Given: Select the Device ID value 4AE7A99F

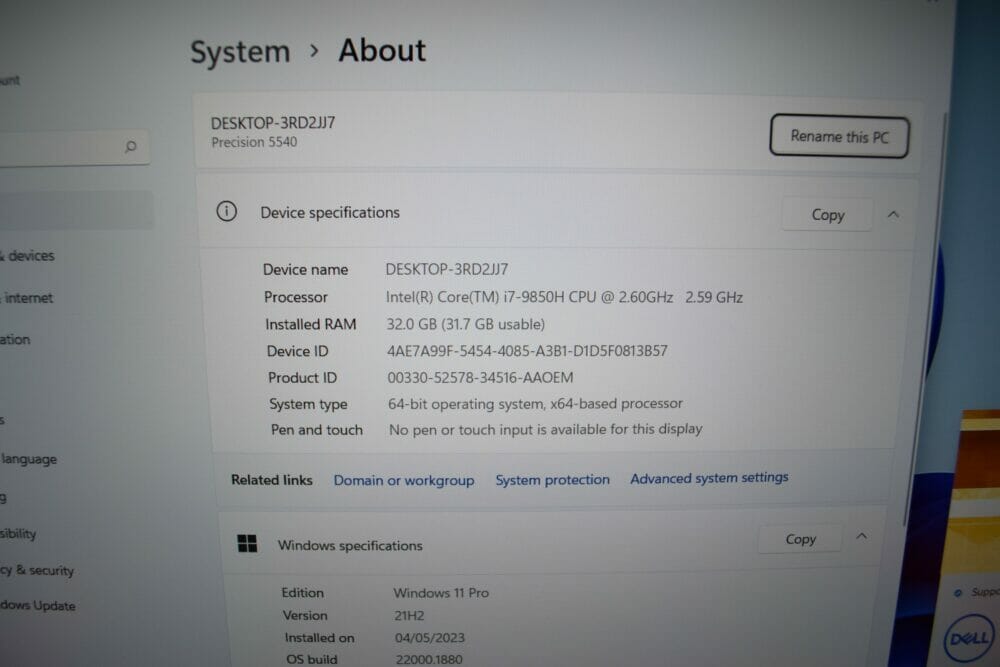Looking at the screenshot, I should click(x=527, y=351).
